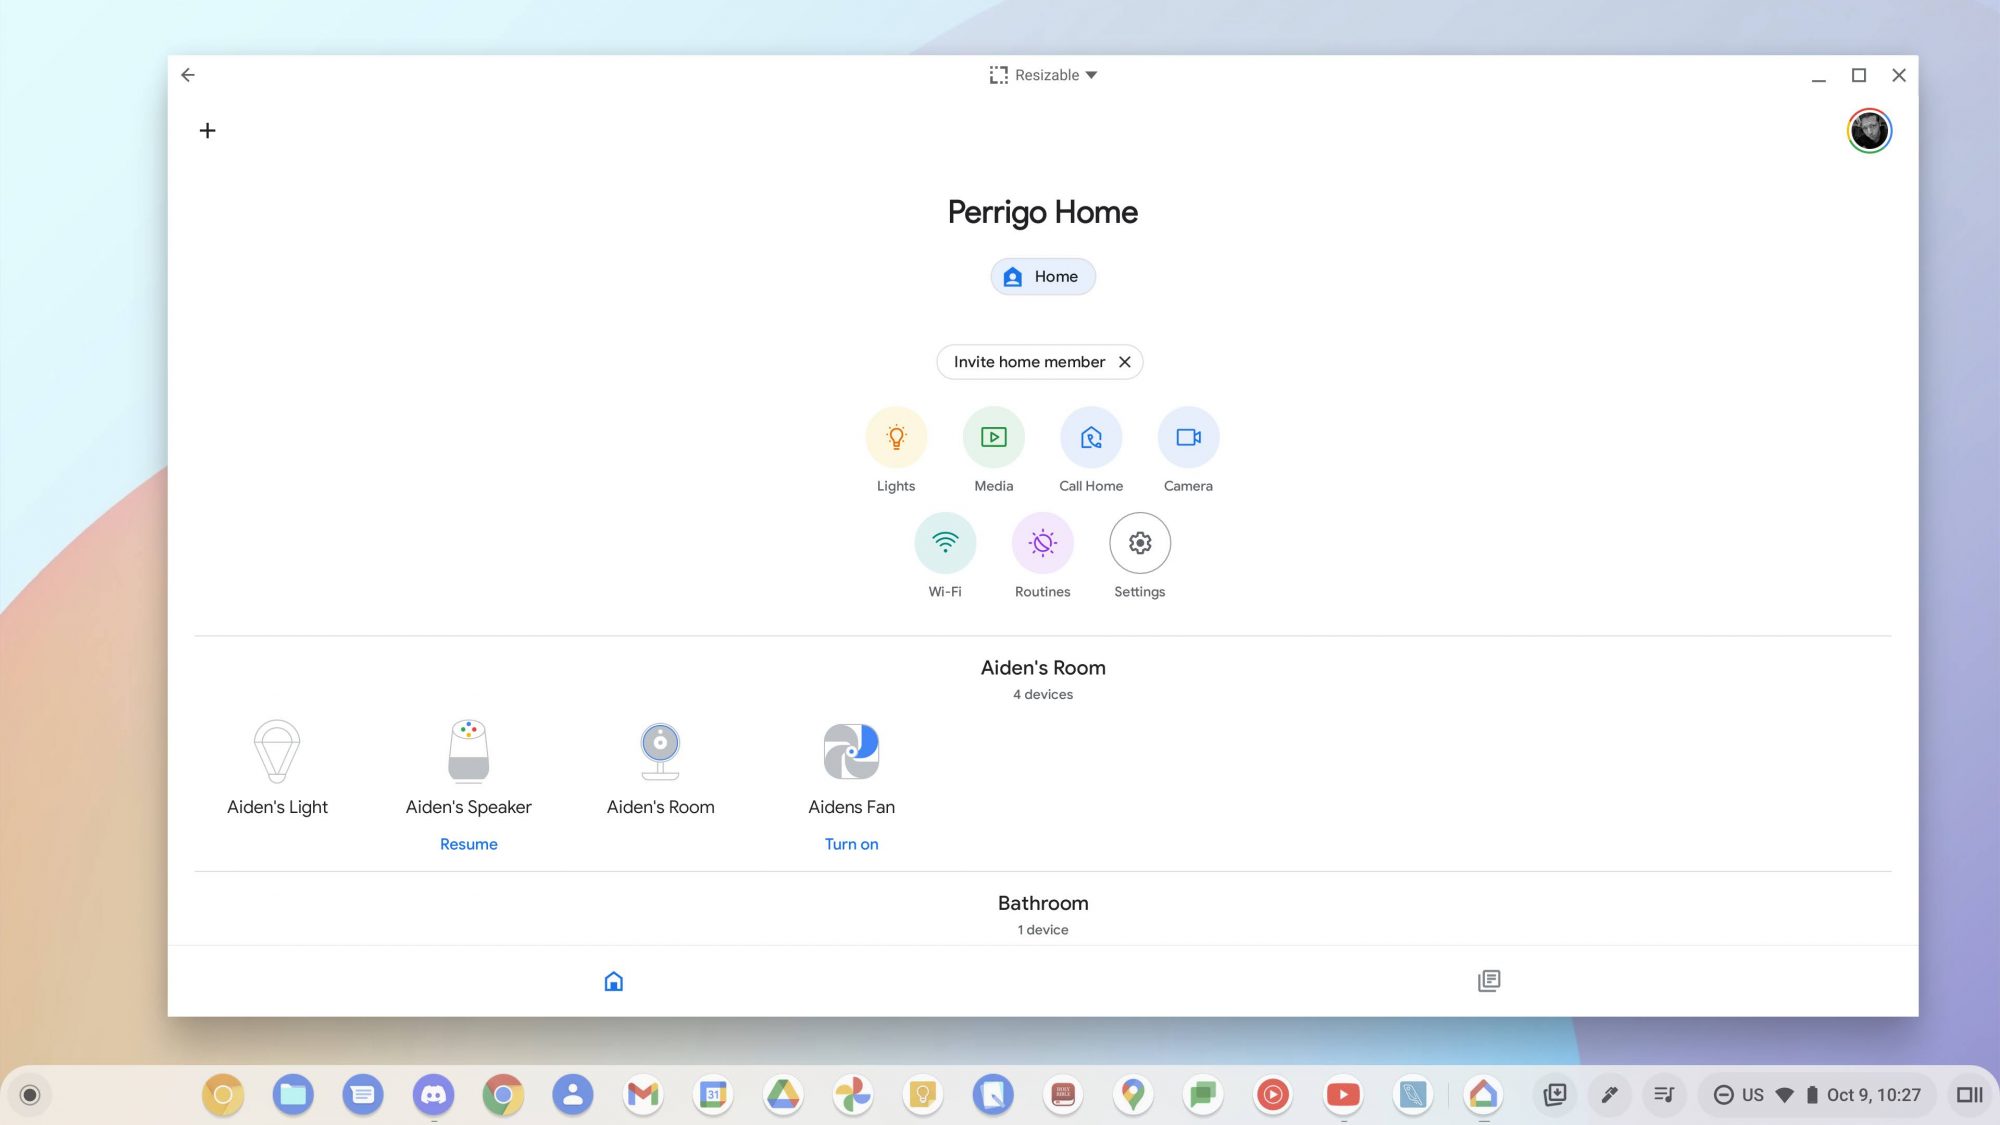The image size is (2000, 1125).
Task: Expand the Resizable window dropdown
Action: tap(1043, 74)
